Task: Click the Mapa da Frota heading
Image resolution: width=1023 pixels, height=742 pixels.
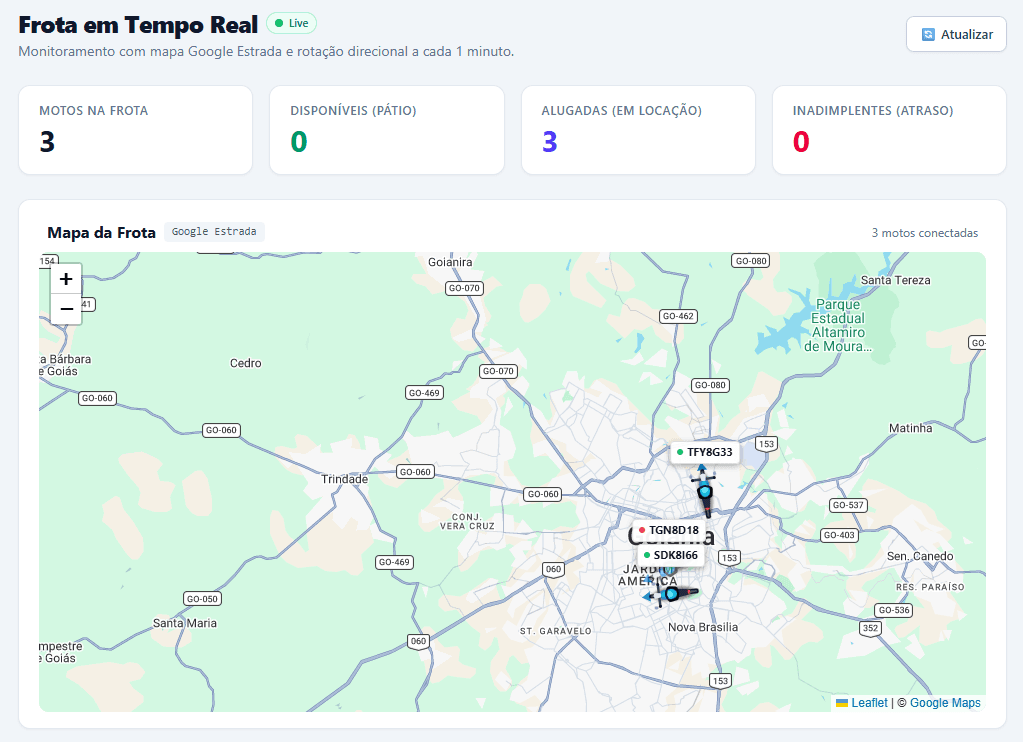Action: click(x=102, y=232)
